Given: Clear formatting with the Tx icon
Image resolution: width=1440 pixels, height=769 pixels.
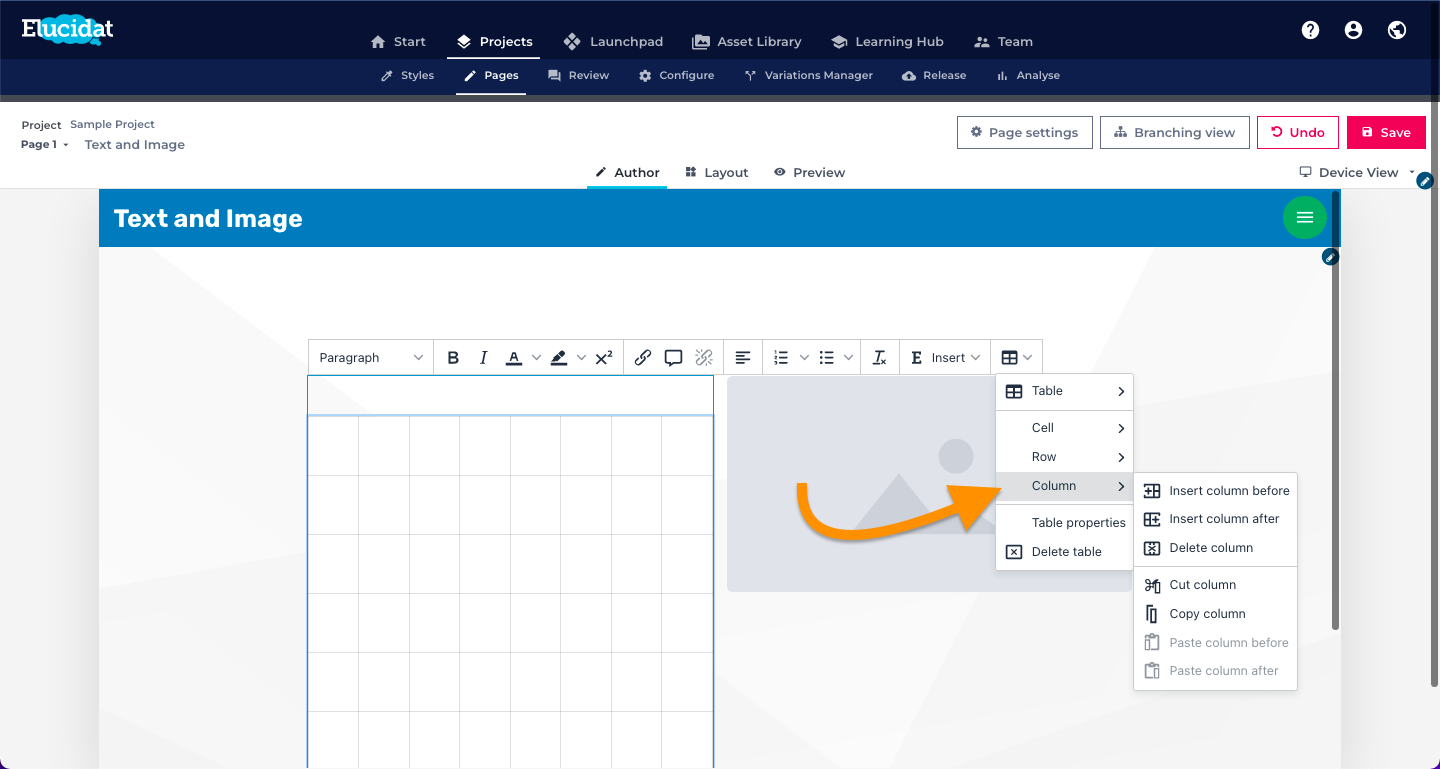Looking at the screenshot, I should (x=880, y=358).
